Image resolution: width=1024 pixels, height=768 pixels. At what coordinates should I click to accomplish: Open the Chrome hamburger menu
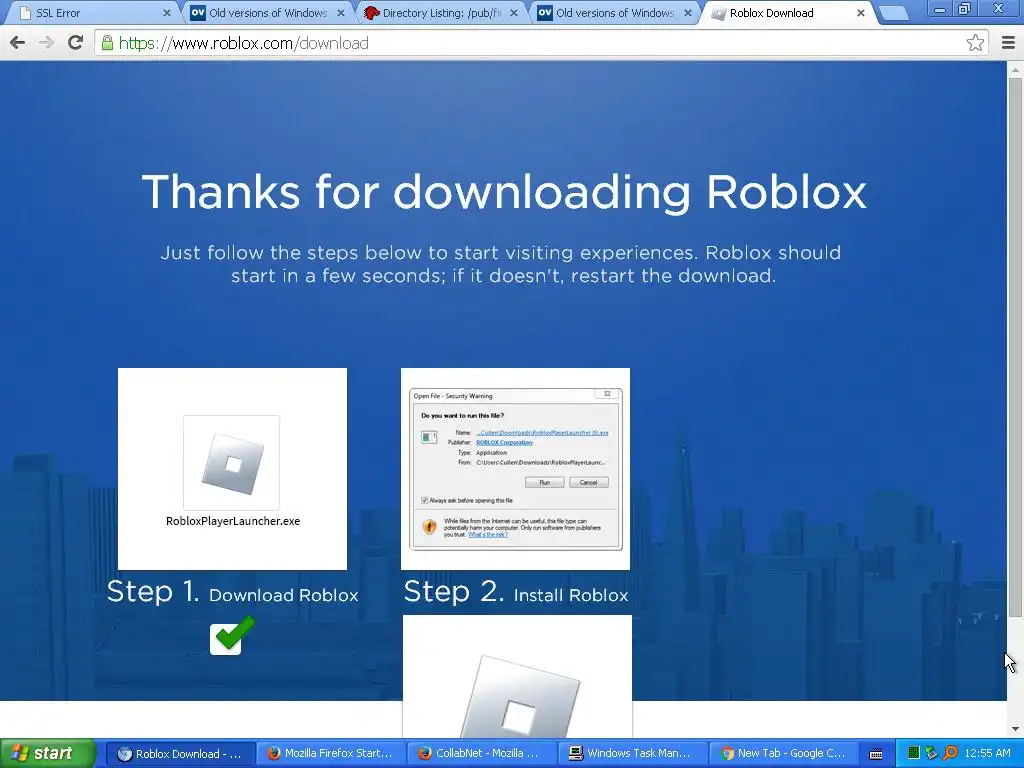coord(1008,43)
